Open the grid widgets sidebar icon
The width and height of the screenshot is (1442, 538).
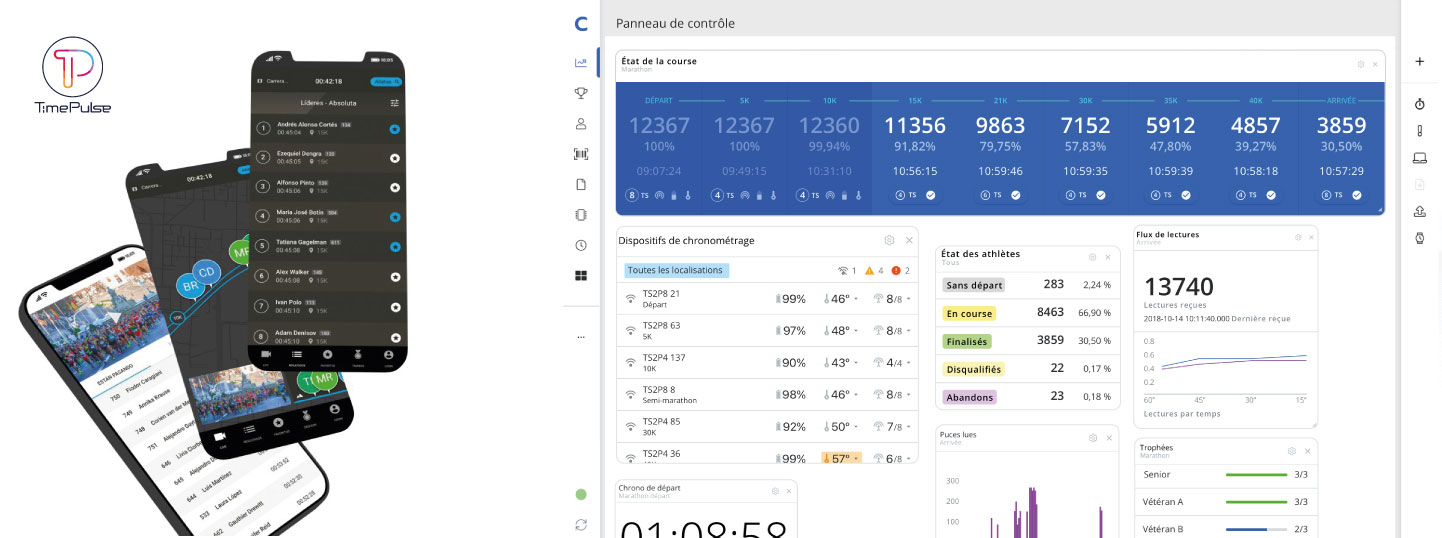click(581, 276)
